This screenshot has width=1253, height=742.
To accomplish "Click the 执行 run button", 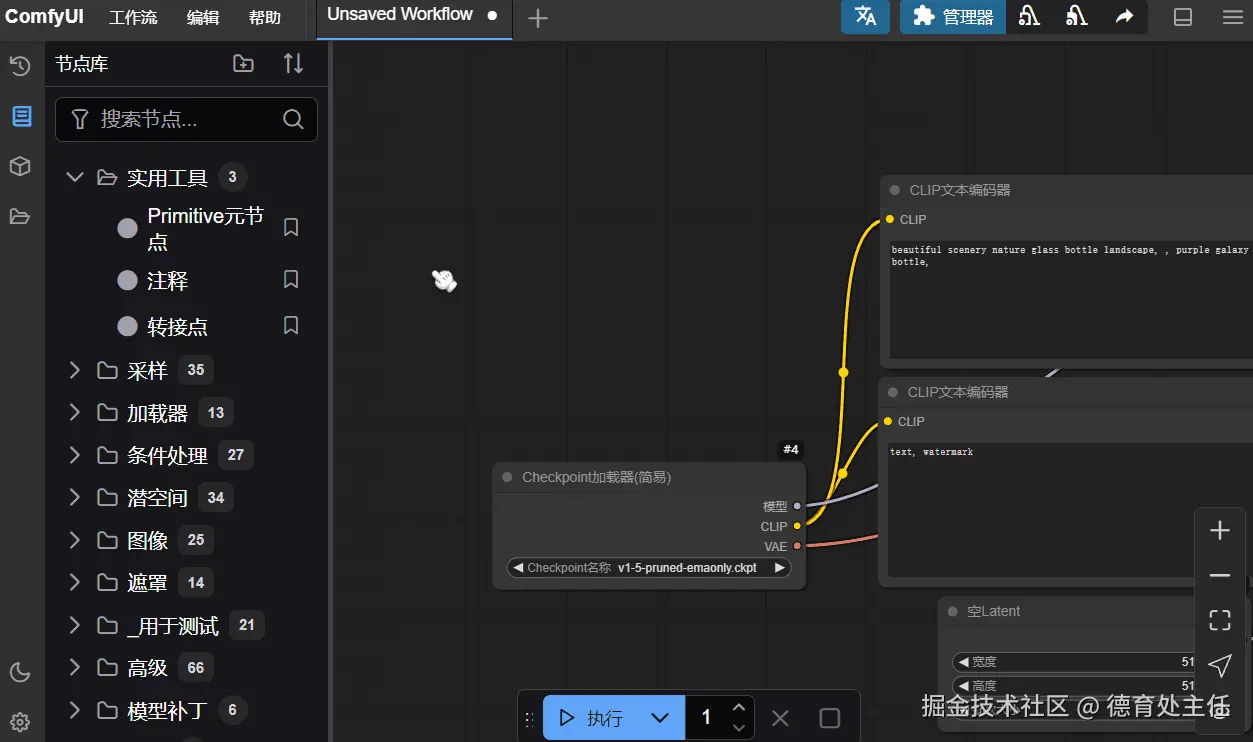I will click(590, 718).
